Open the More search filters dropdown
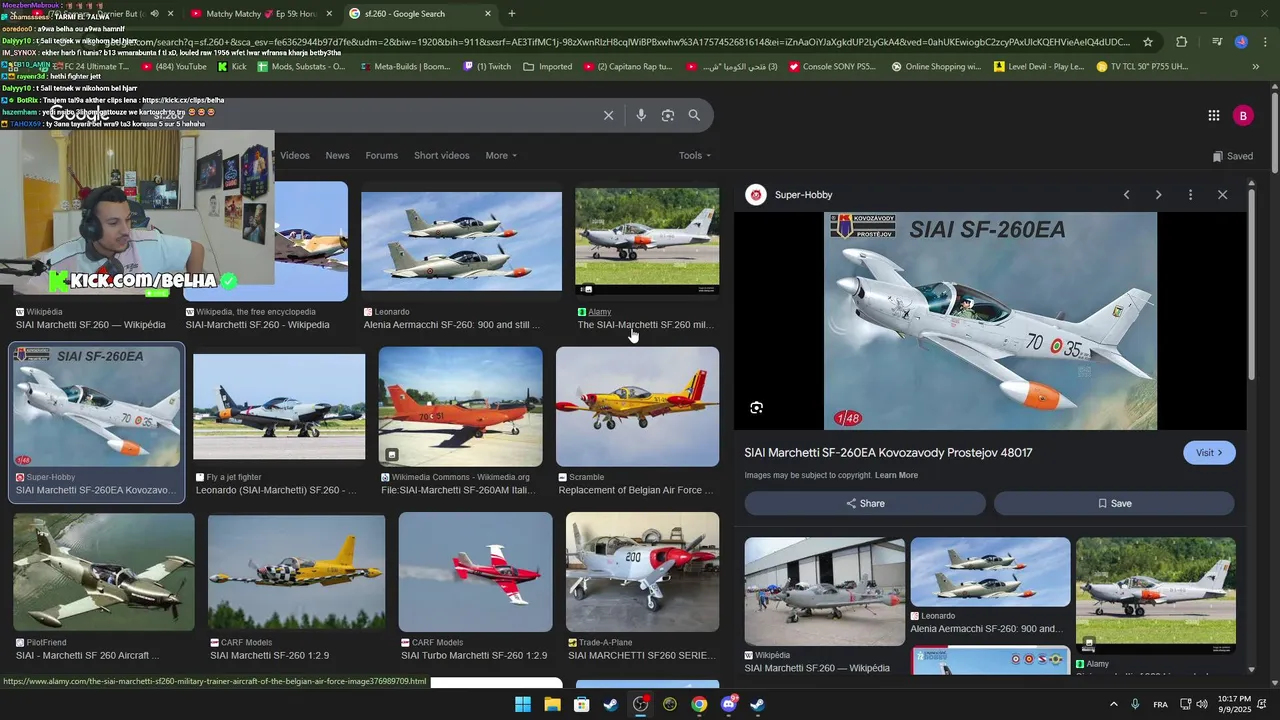Image resolution: width=1280 pixels, height=720 pixels. coord(501,155)
